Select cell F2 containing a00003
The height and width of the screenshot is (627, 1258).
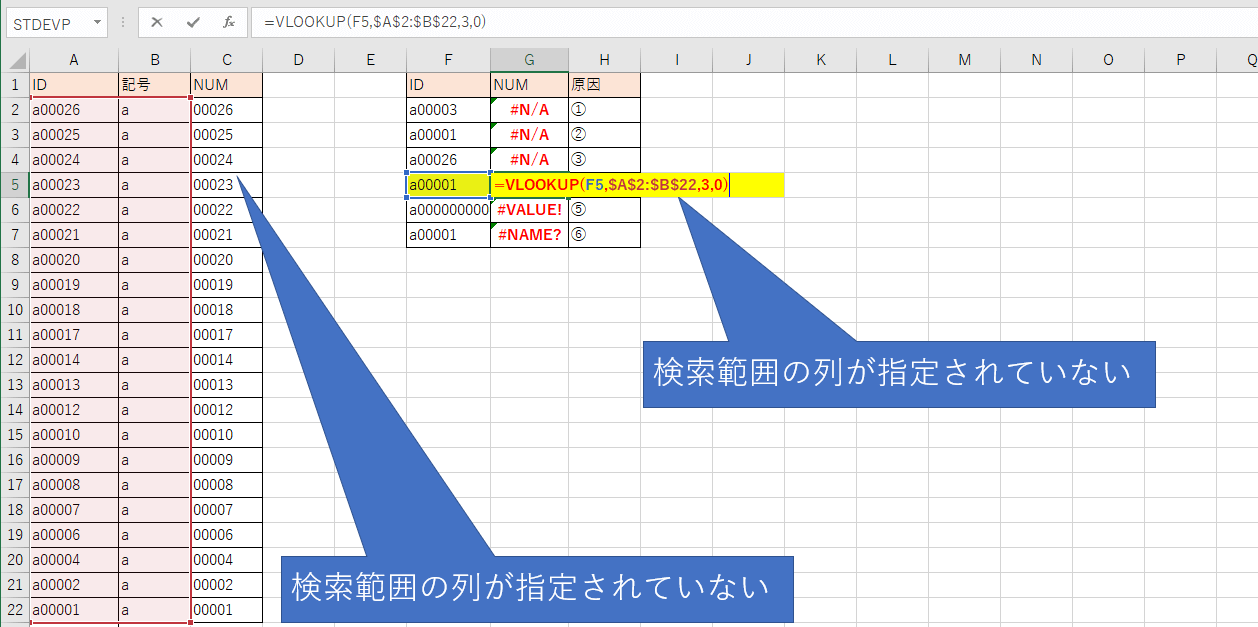[x=448, y=109]
